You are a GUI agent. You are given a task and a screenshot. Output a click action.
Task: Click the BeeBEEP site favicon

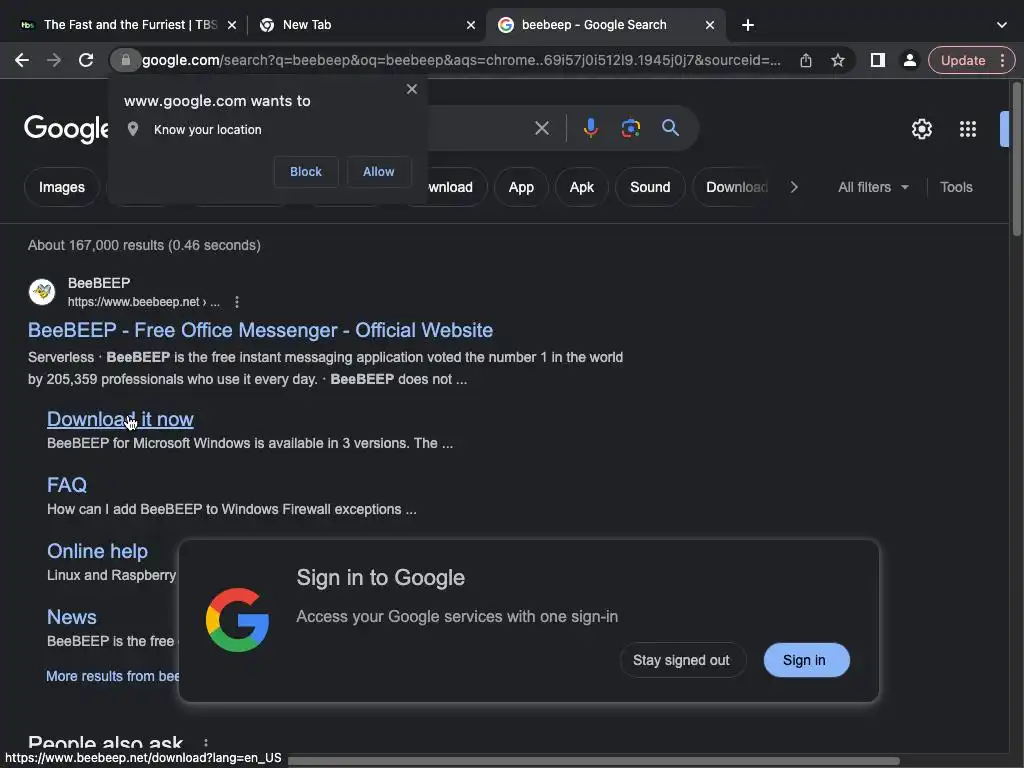[42, 291]
